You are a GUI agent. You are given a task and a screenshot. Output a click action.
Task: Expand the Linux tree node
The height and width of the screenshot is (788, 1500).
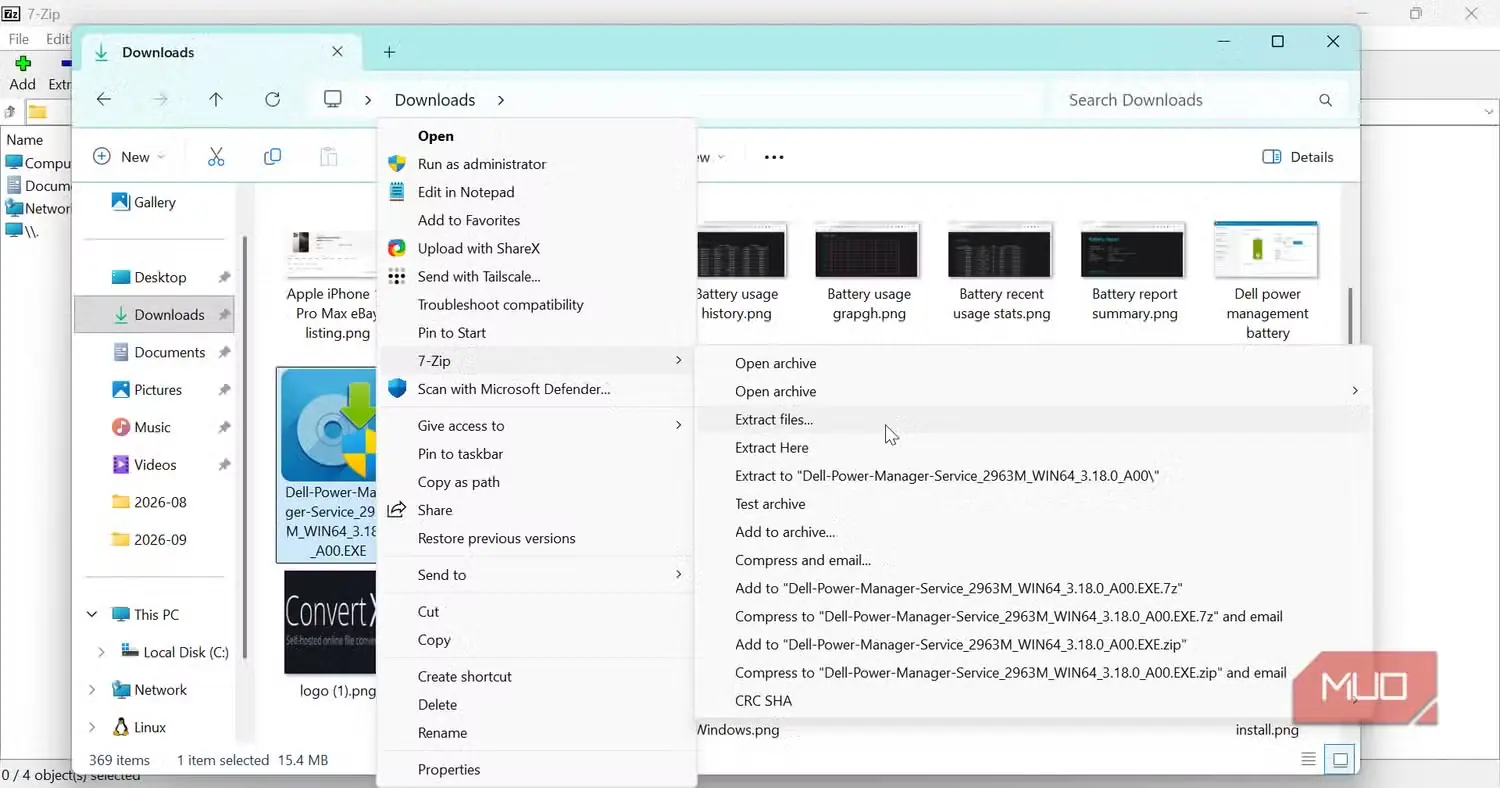click(92, 727)
